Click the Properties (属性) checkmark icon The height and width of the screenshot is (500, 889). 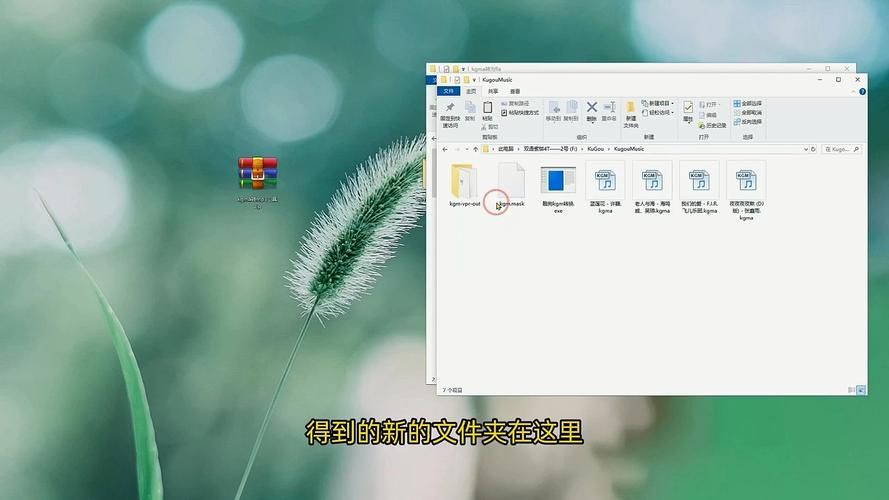point(688,109)
